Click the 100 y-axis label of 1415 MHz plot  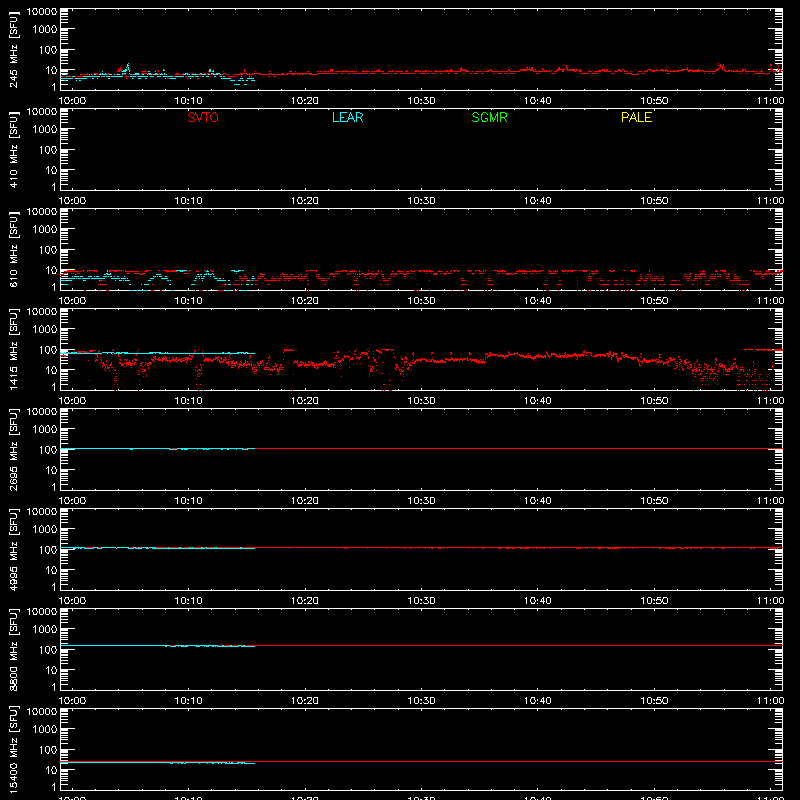pyautogui.click(x=48, y=350)
